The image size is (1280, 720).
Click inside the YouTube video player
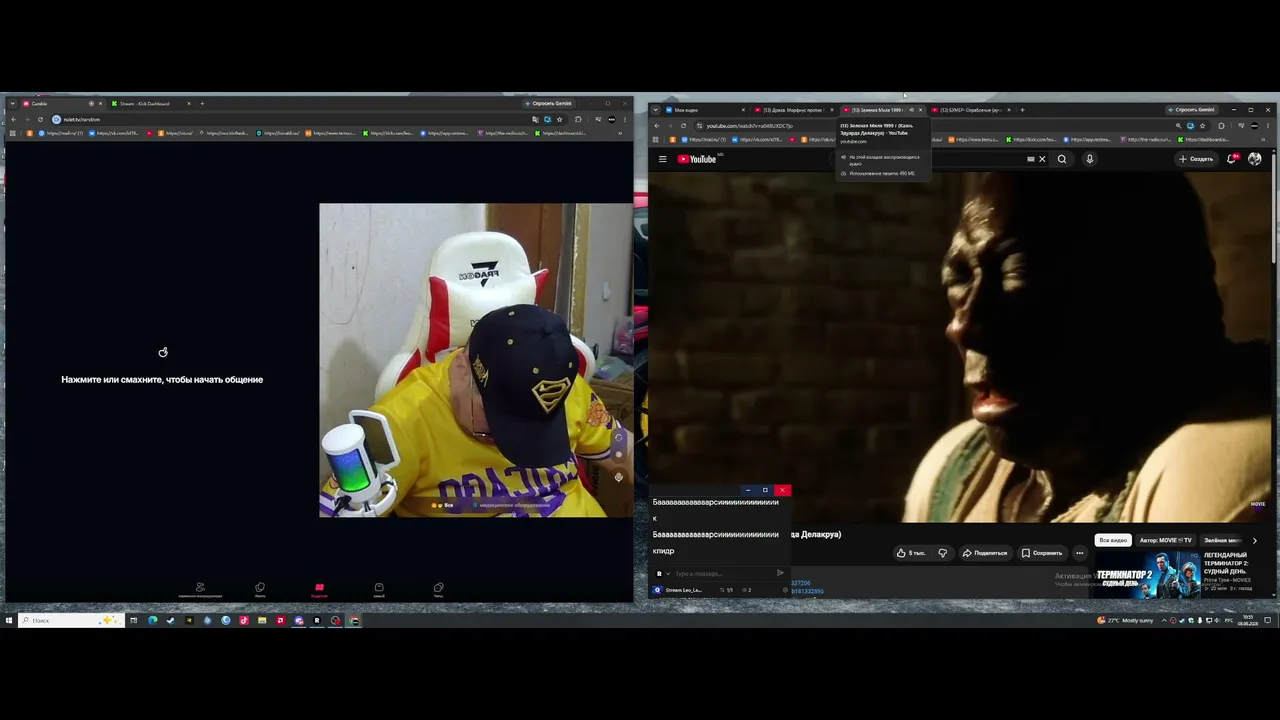960,346
